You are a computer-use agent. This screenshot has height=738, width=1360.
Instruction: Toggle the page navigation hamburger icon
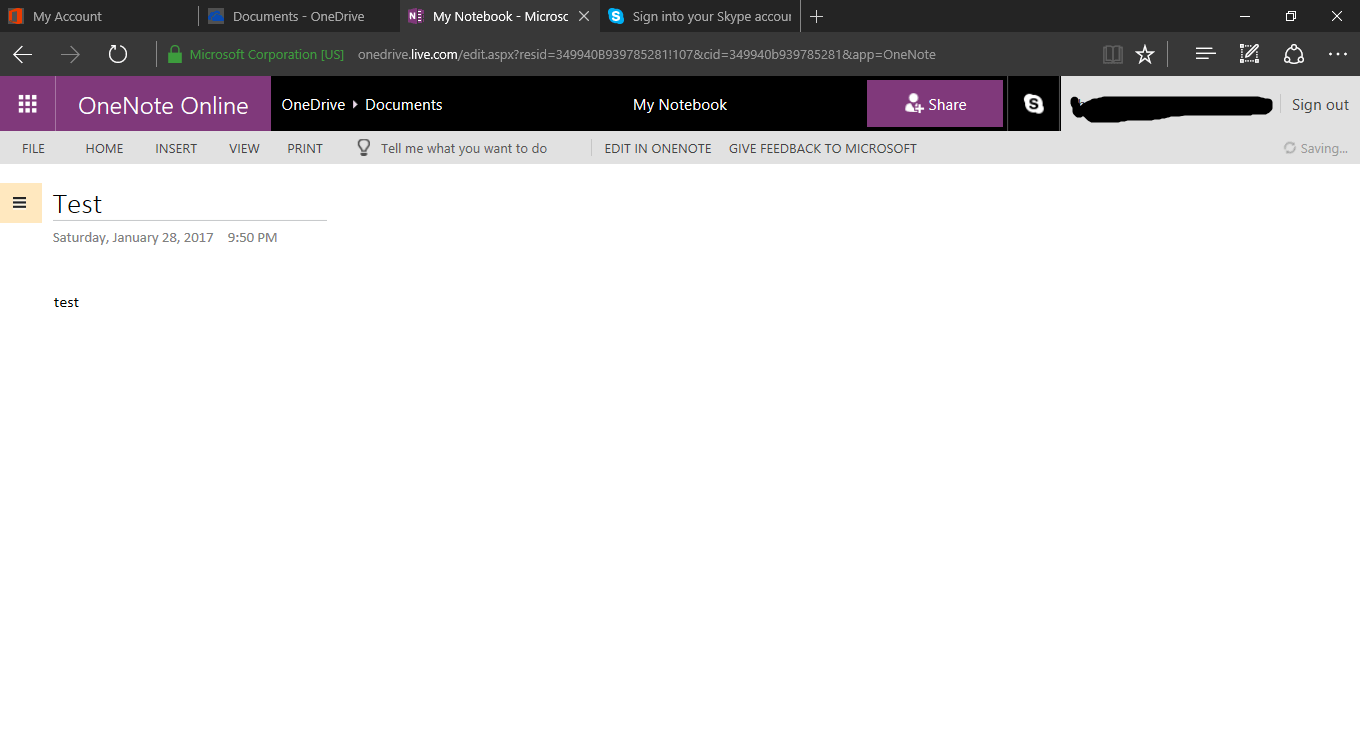click(x=19, y=202)
